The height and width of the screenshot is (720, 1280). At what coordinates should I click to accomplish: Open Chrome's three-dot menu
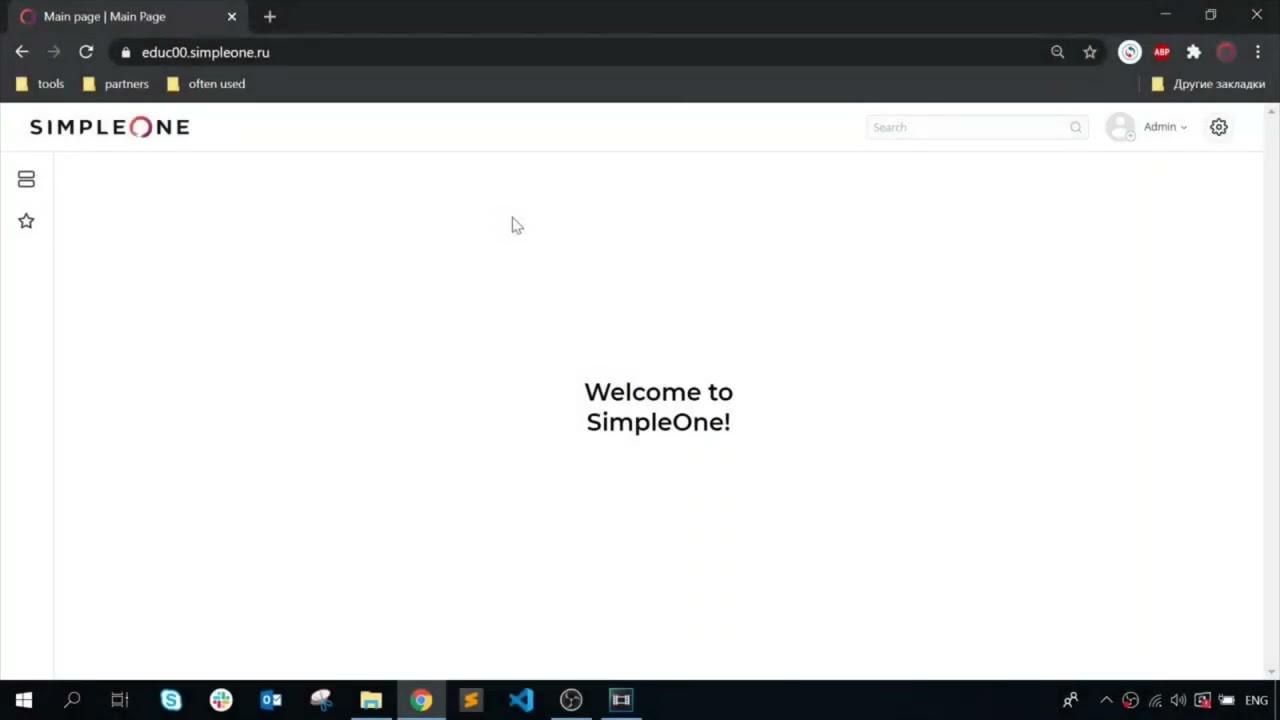1258,52
